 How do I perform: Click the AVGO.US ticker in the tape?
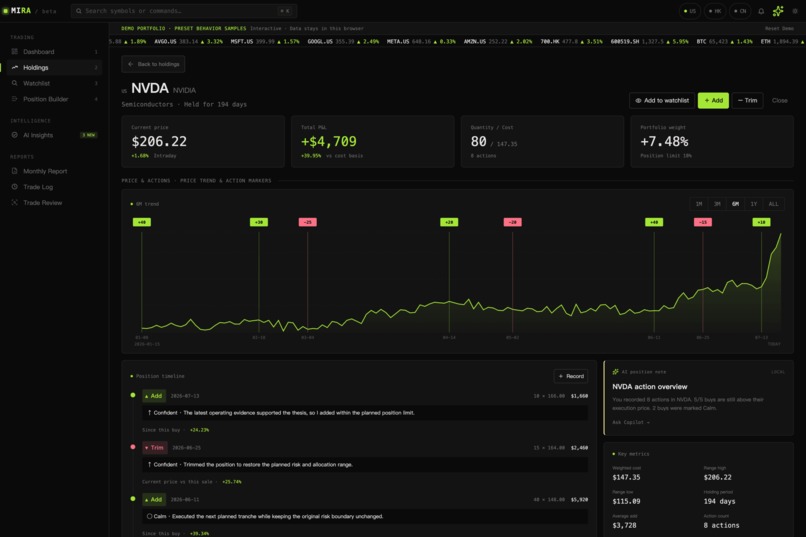pyautogui.click(x=189, y=42)
